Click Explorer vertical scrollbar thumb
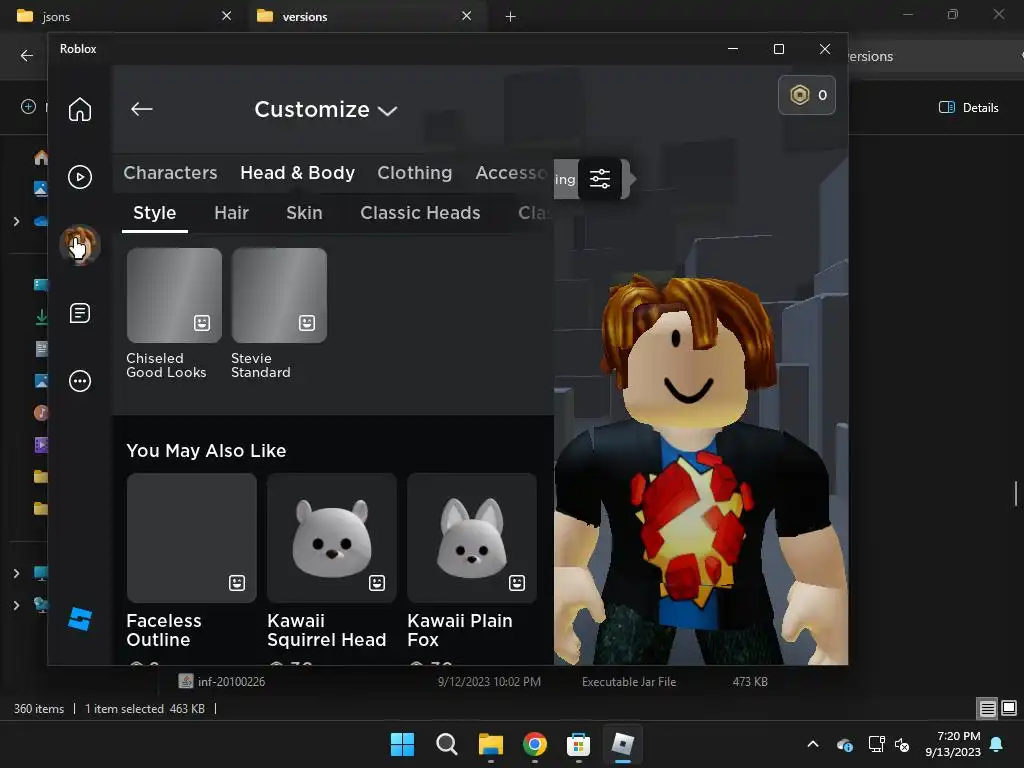The width and height of the screenshot is (1024, 768). point(1016,493)
